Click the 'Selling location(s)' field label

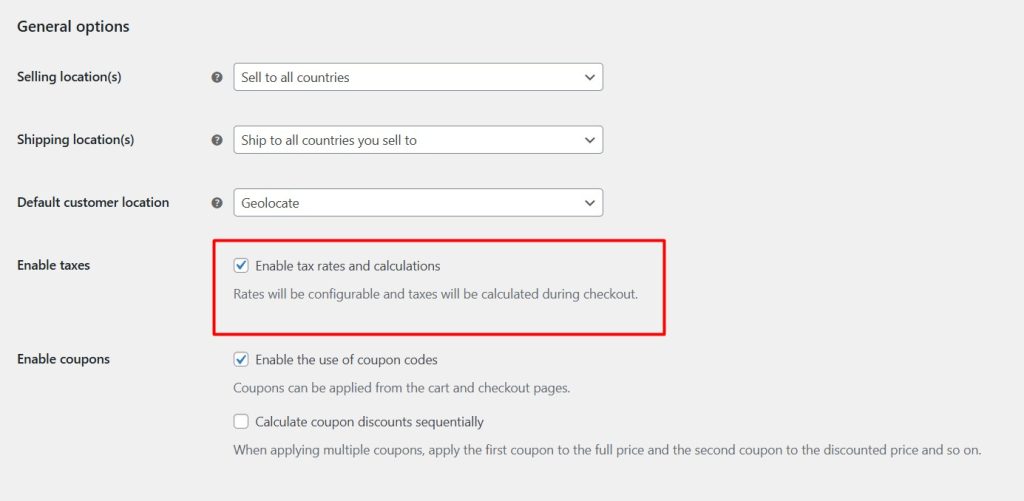69,77
